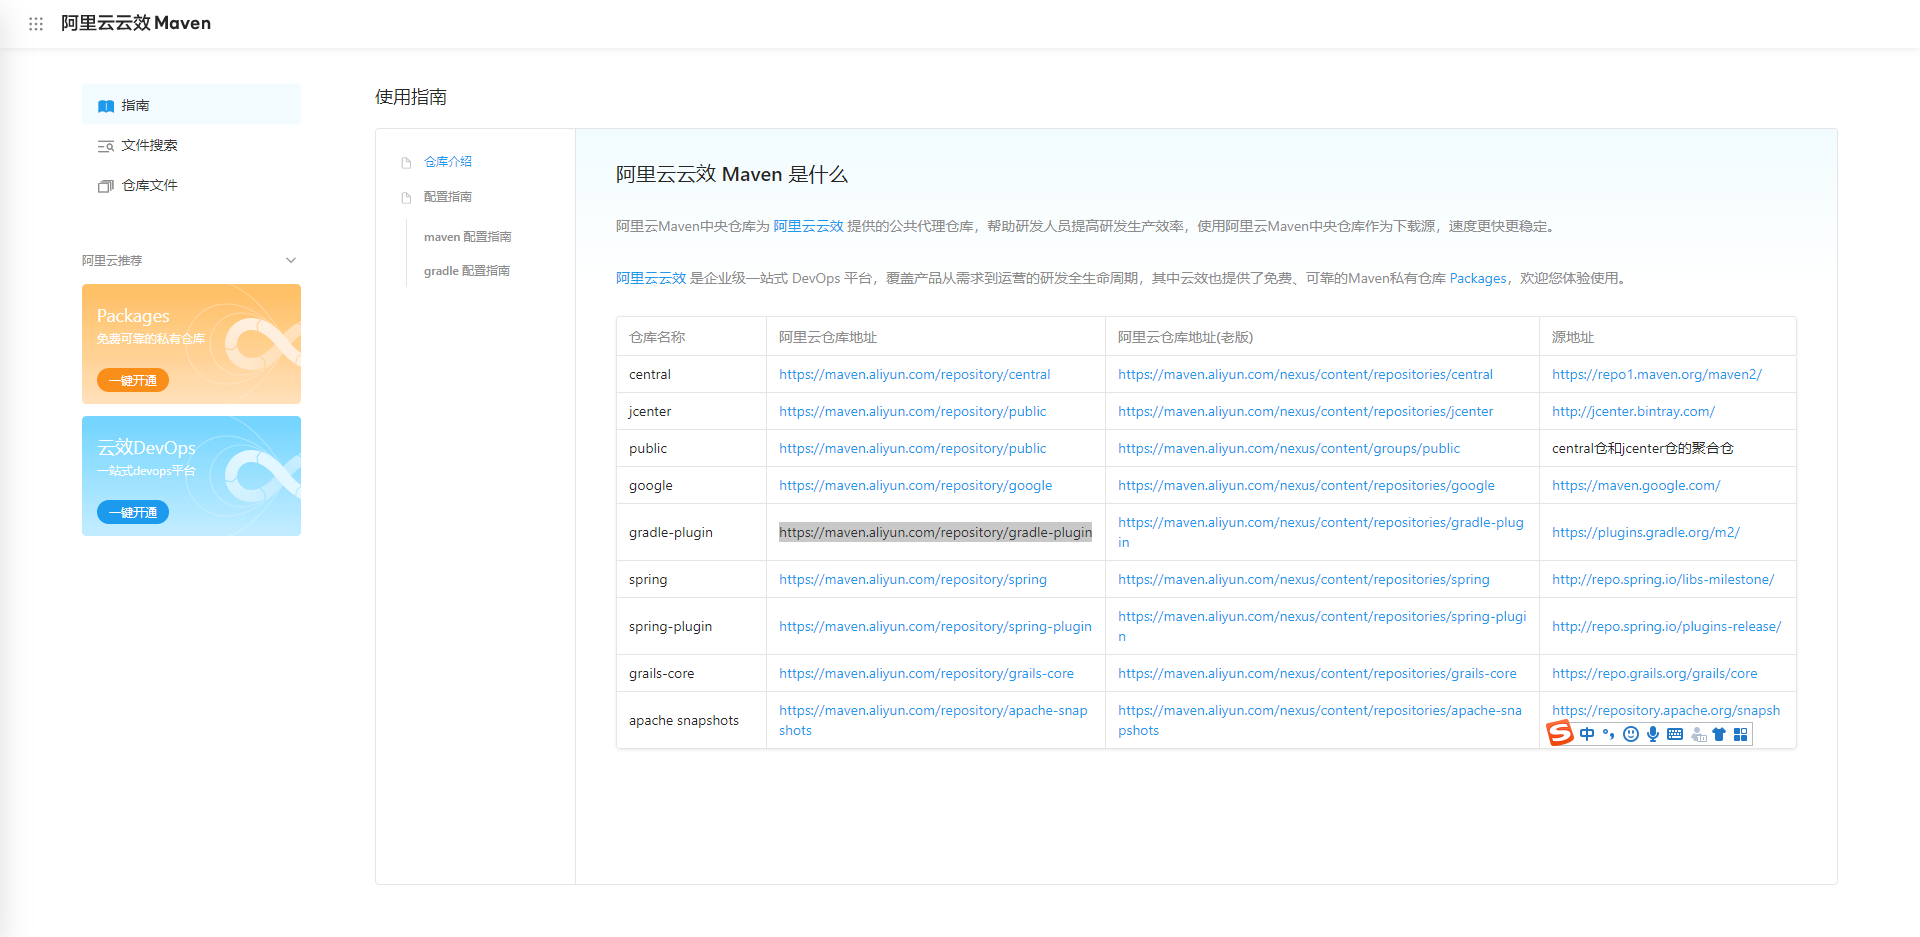Open the nexus repositories/central old link
The height and width of the screenshot is (937, 1920).
click(1305, 374)
